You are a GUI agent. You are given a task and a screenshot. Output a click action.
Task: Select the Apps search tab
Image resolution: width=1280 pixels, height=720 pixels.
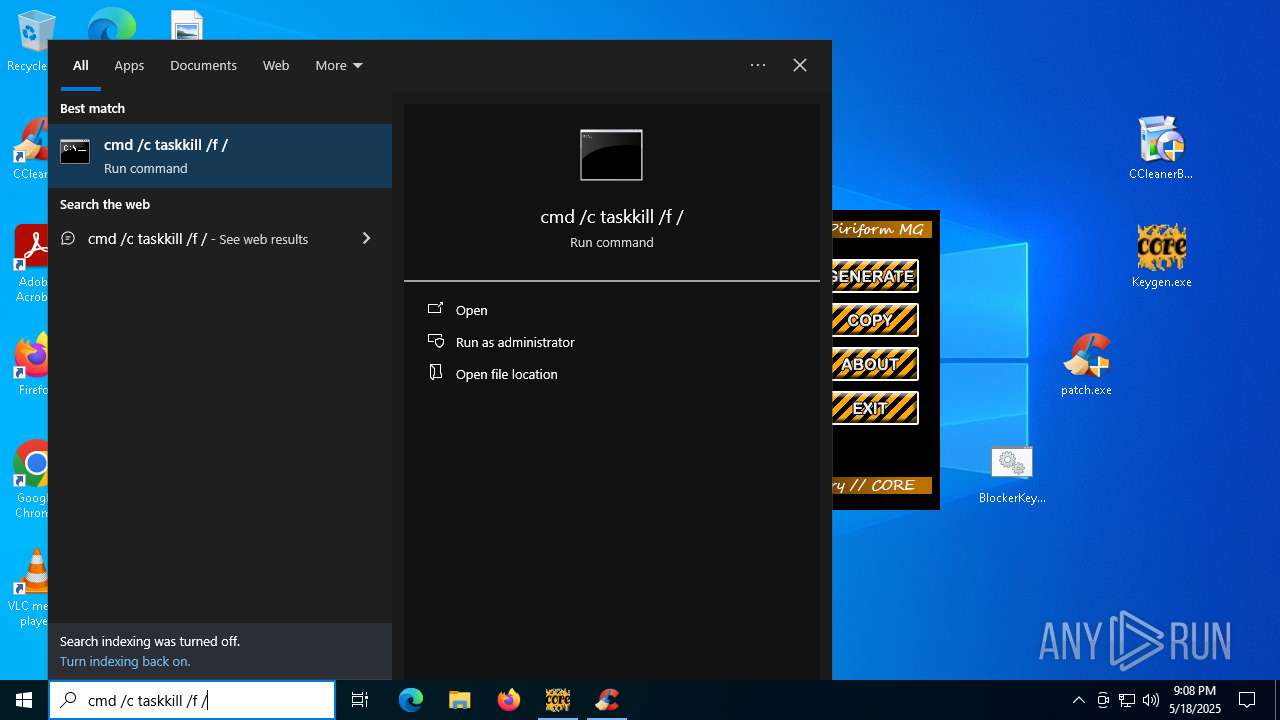point(129,65)
